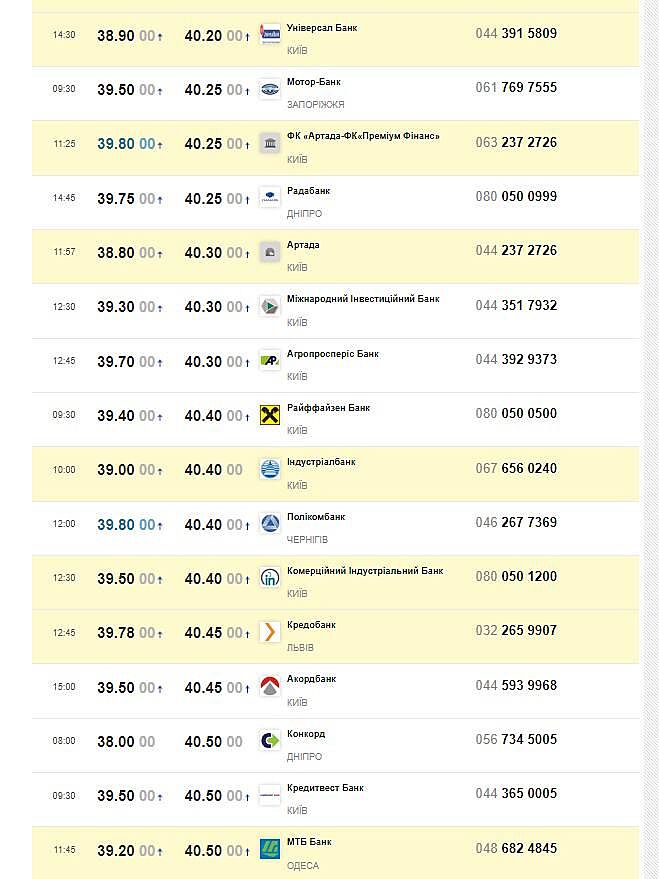This screenshot has width=659, height=879.
Task: Click the Конкорд sell rate 40.50
Action: (x=203, y=742)
